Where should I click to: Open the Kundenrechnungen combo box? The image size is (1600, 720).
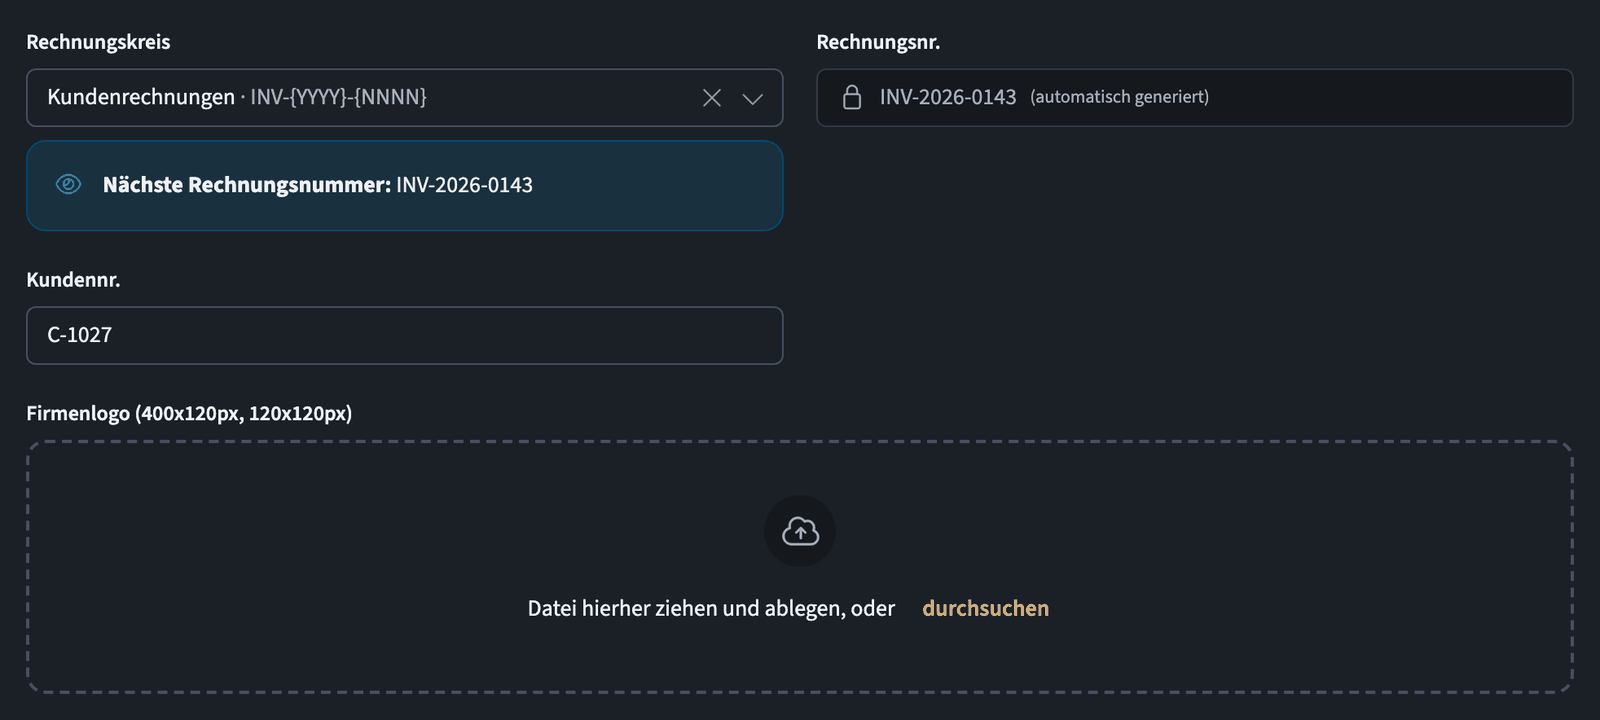(404, 98)
